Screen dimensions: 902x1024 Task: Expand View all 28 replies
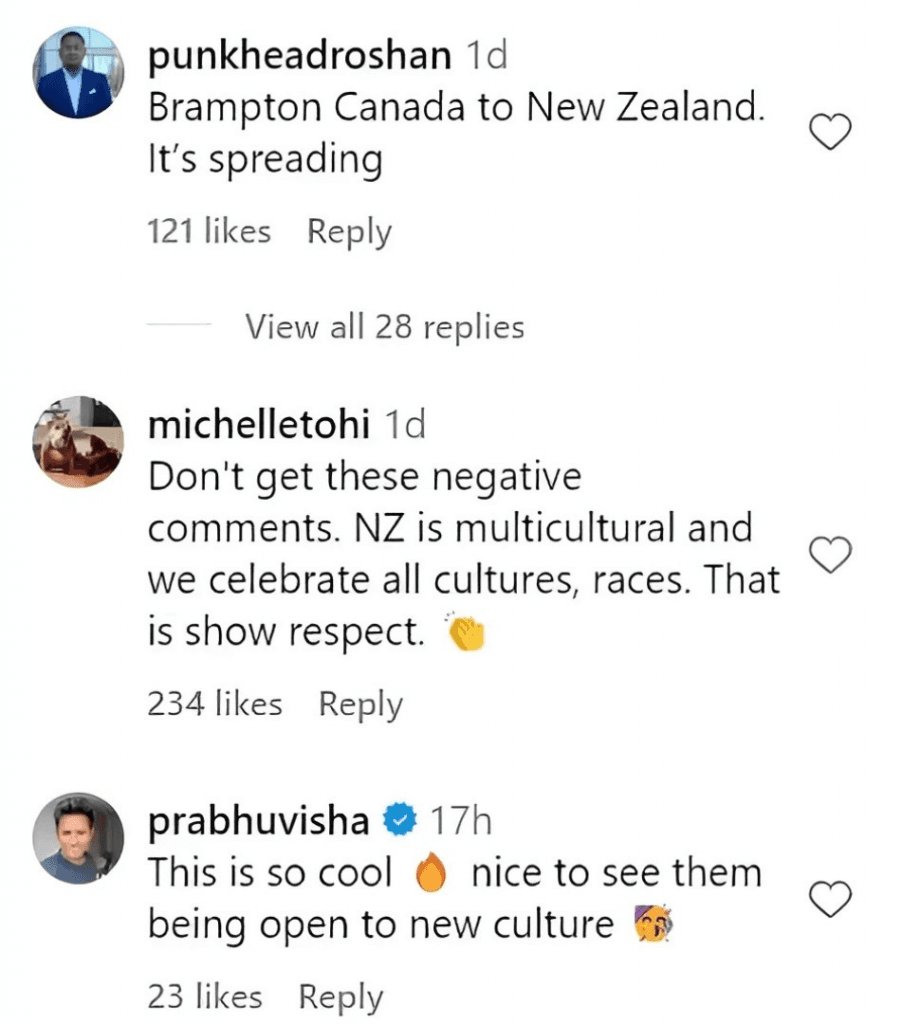click(385, 326)
